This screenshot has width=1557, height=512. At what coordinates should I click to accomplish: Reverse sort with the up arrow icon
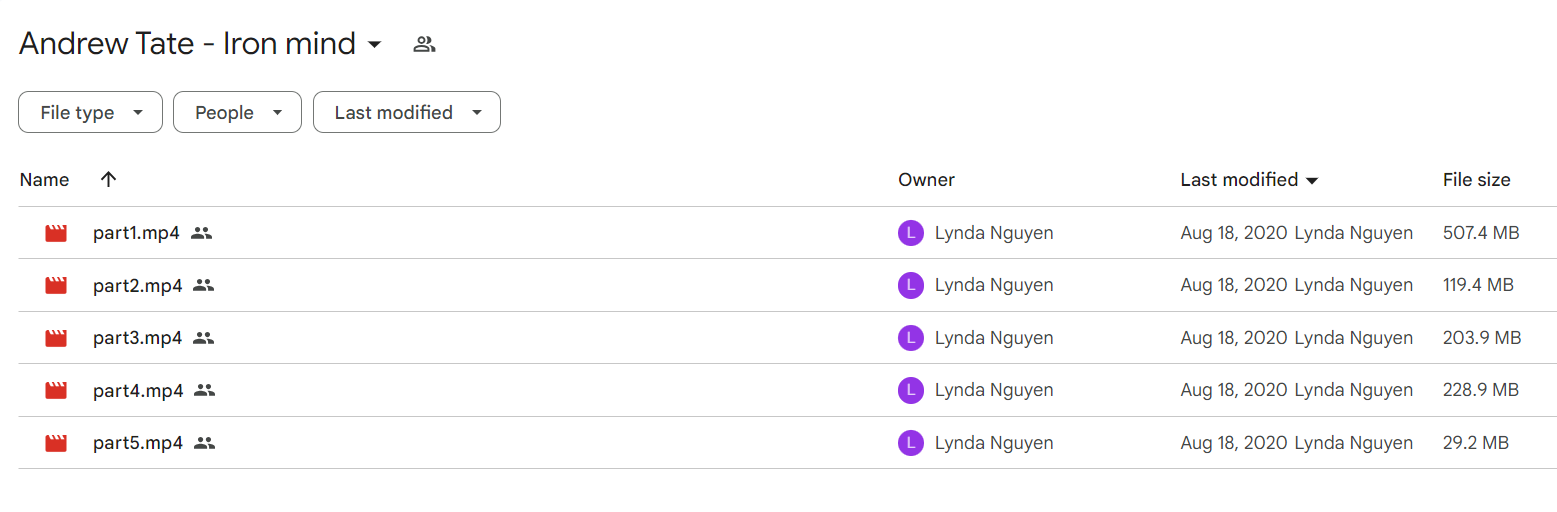point(109,180)
